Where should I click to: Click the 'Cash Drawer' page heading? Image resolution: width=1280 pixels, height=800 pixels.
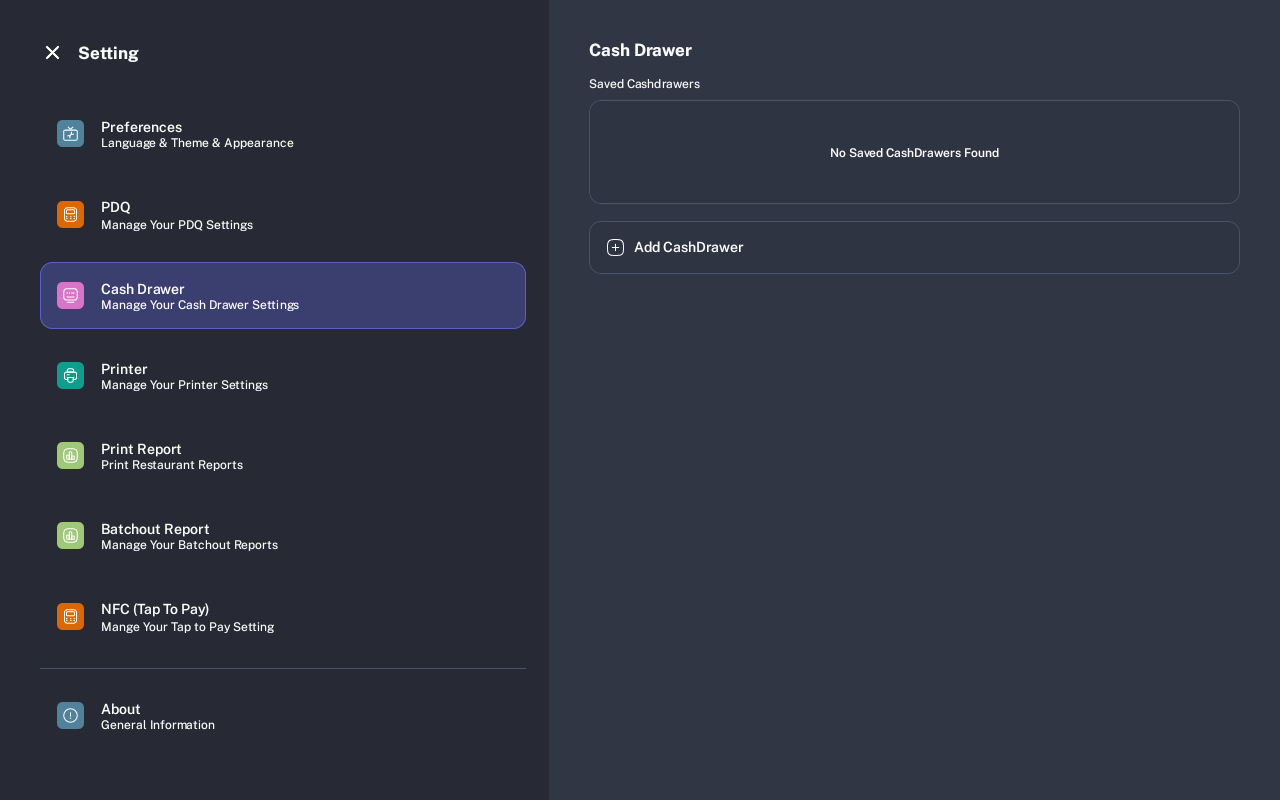(640, 50)
